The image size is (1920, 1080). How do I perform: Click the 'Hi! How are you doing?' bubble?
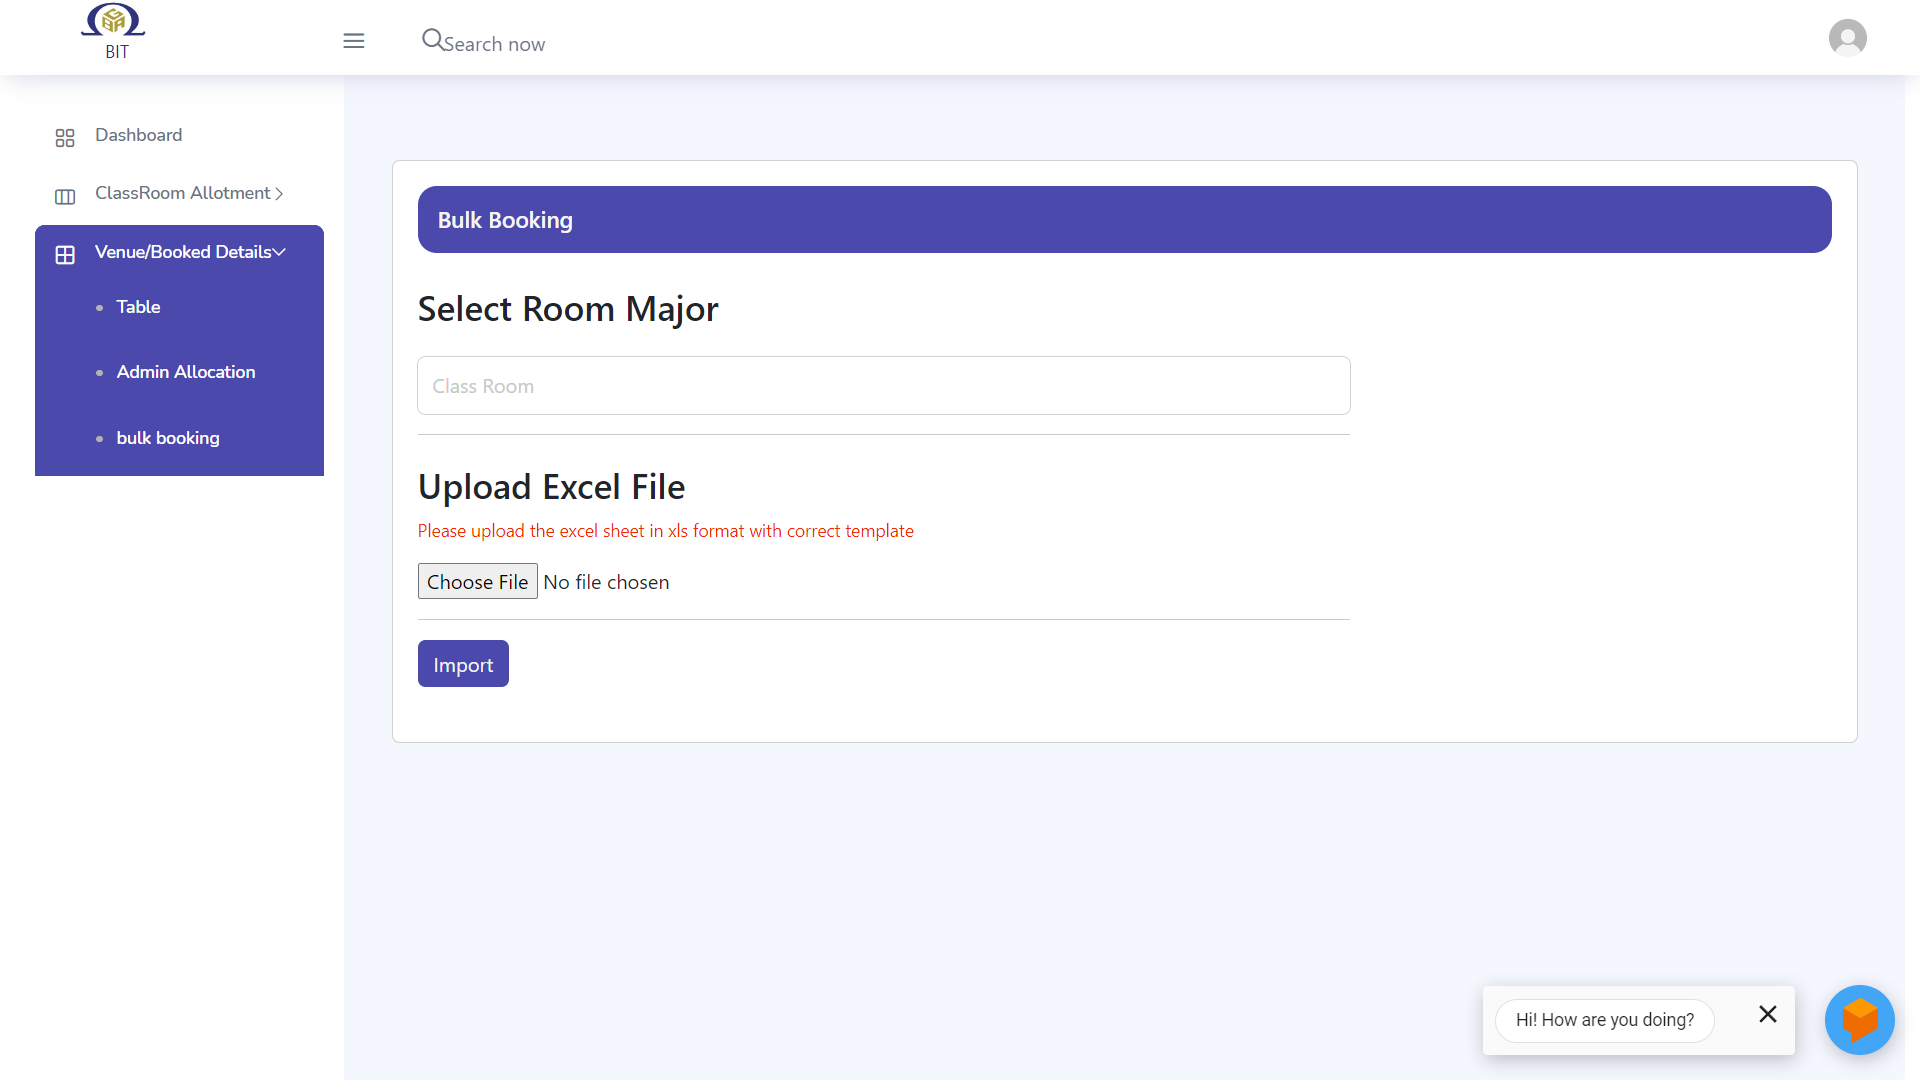click(x=1604, y=1020)
